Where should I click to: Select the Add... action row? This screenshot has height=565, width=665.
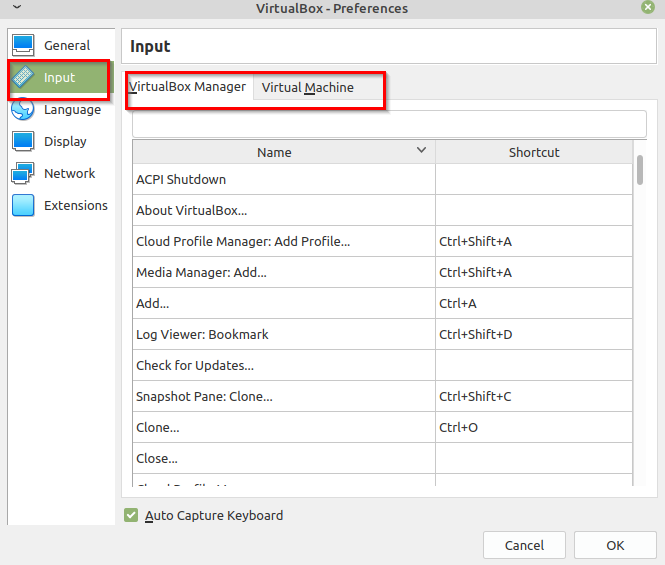click(382, 303)
